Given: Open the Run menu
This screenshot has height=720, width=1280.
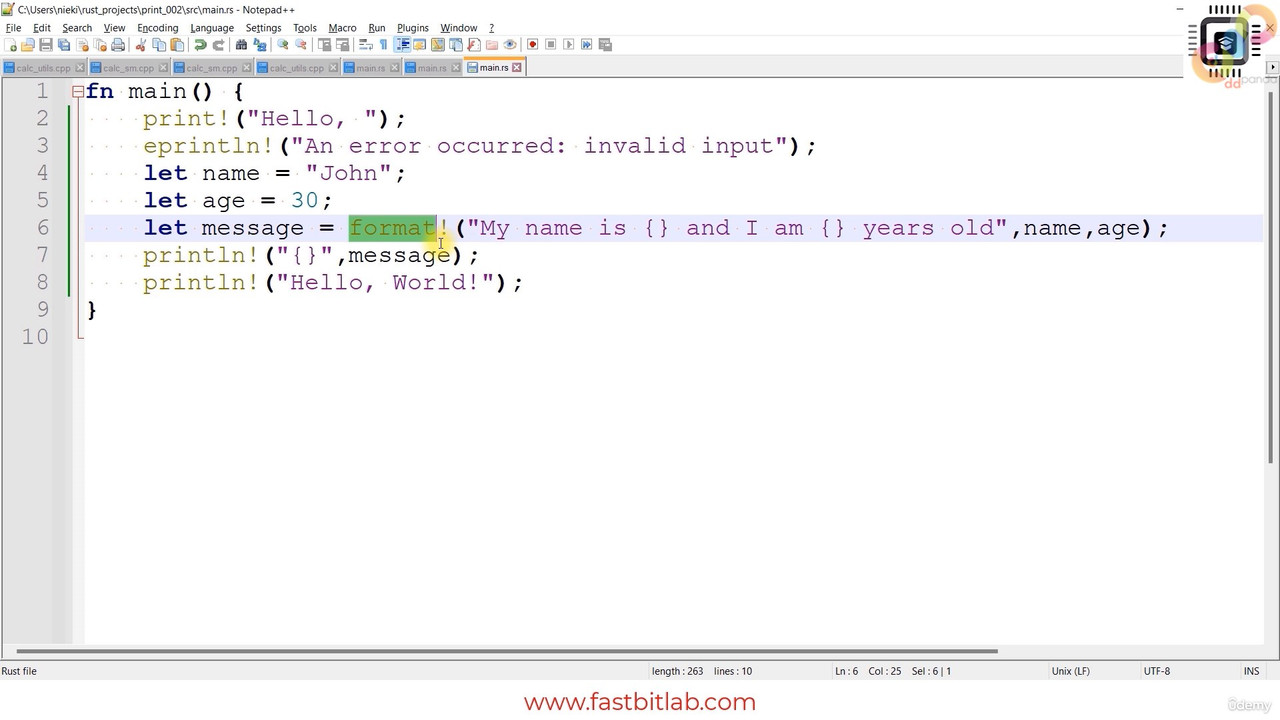Looking at the screenshot, I should [x=377, y=28].
